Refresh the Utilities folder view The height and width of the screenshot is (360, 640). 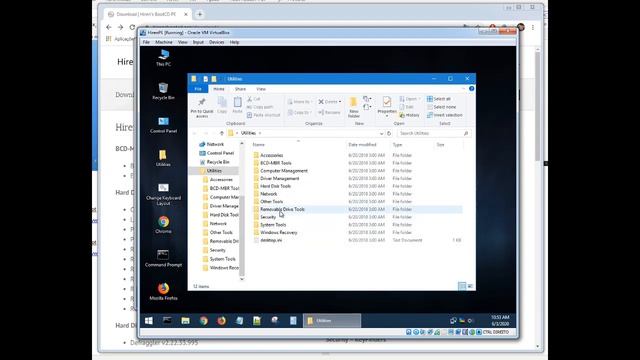[x=389, y=133]
